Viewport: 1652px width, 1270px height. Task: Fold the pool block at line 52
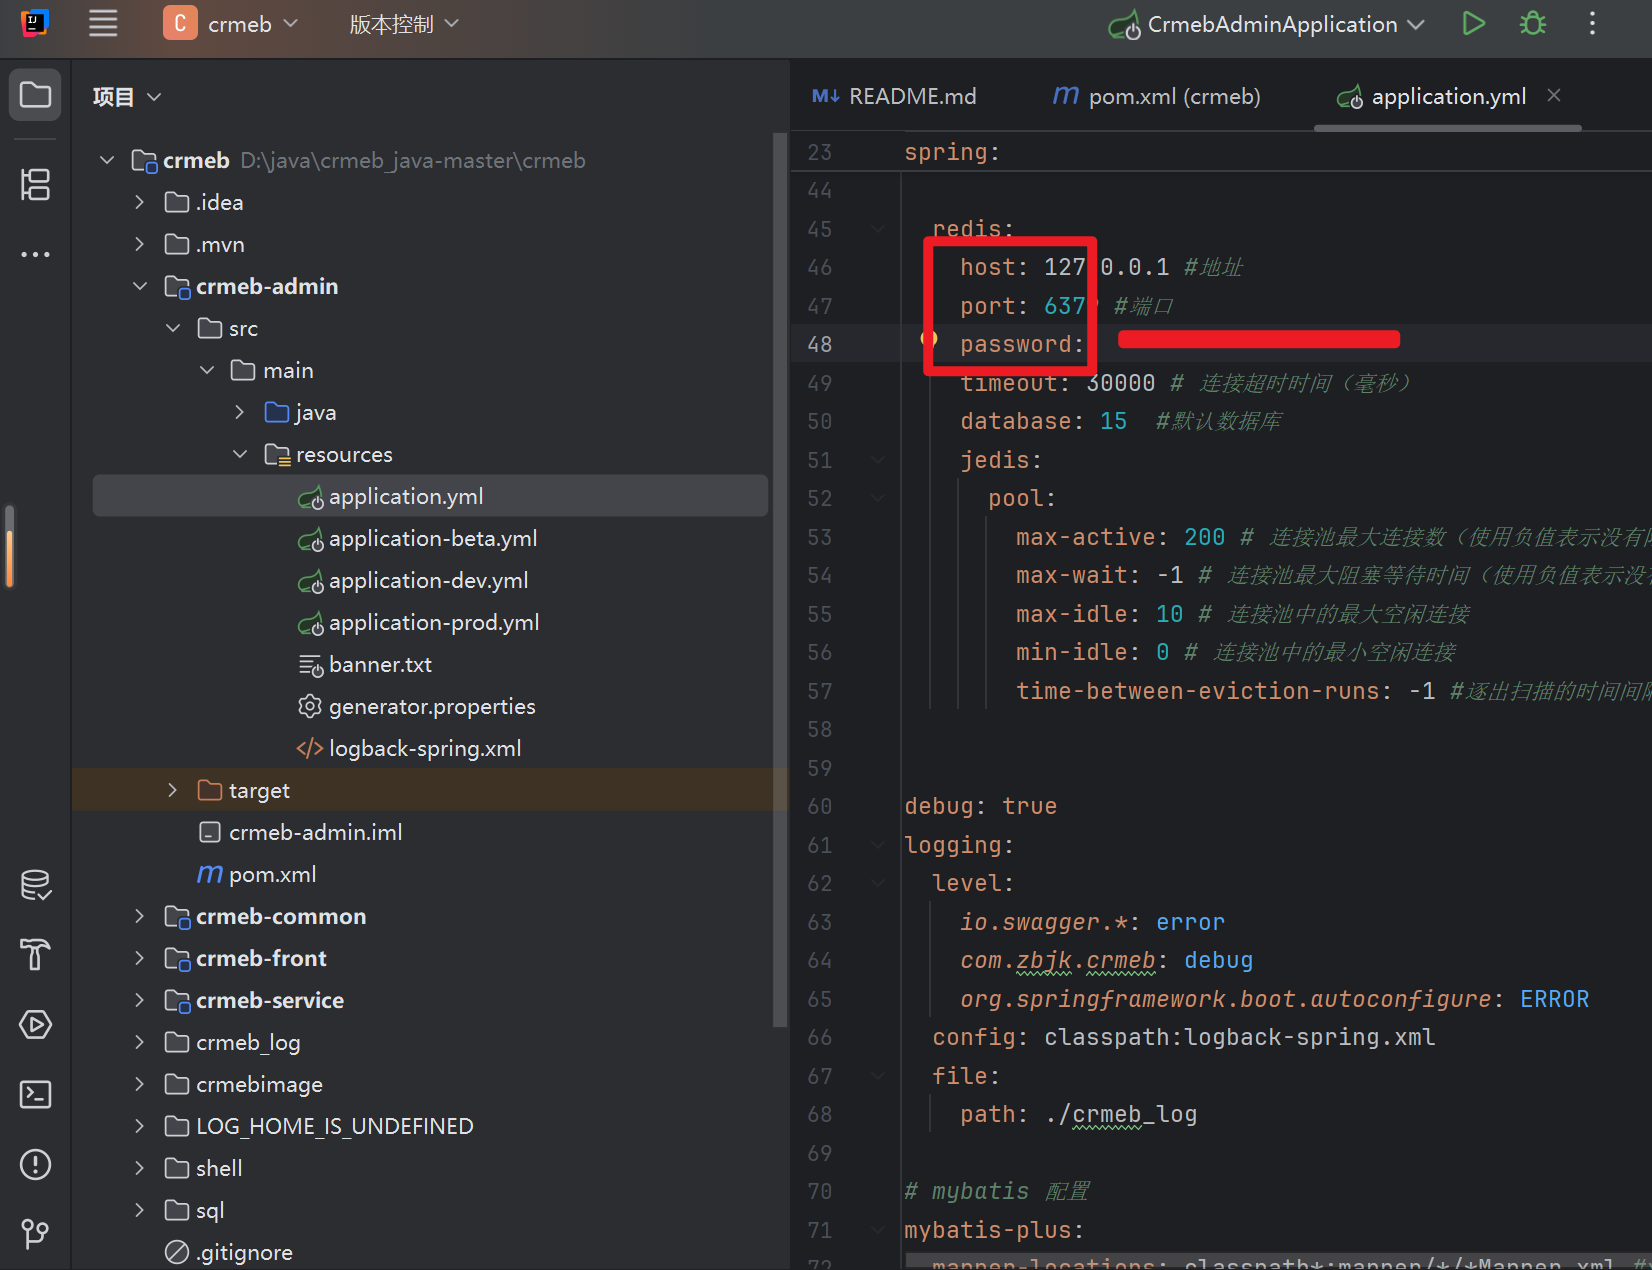click(878, 498)
